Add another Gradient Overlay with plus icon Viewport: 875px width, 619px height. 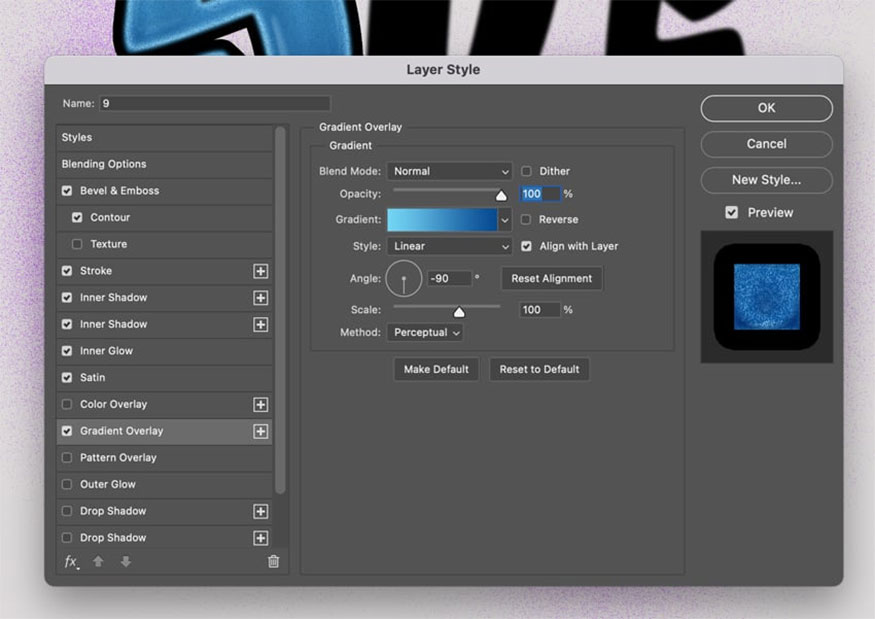pyautogui.click(x=260, y=431)
